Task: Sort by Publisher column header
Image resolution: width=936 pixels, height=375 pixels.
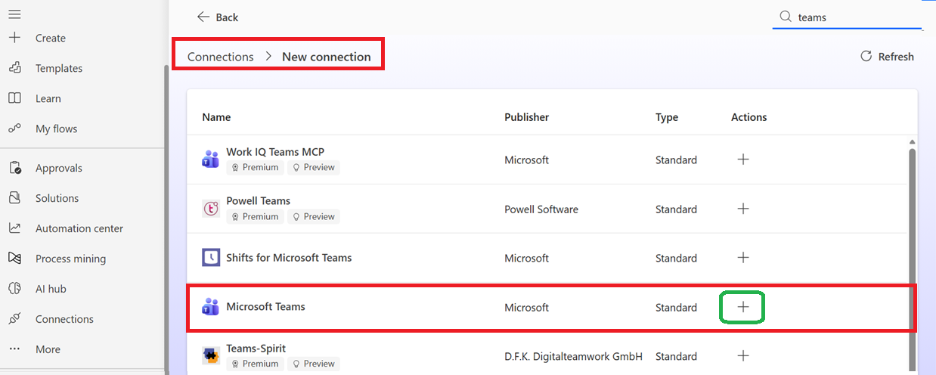Action: pos(526,117)
